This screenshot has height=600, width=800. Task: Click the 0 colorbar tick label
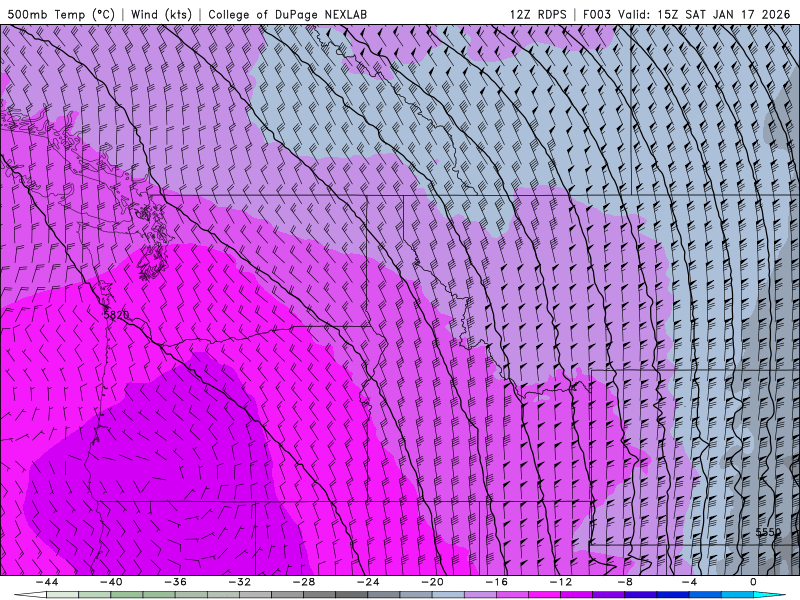point(753,582)
